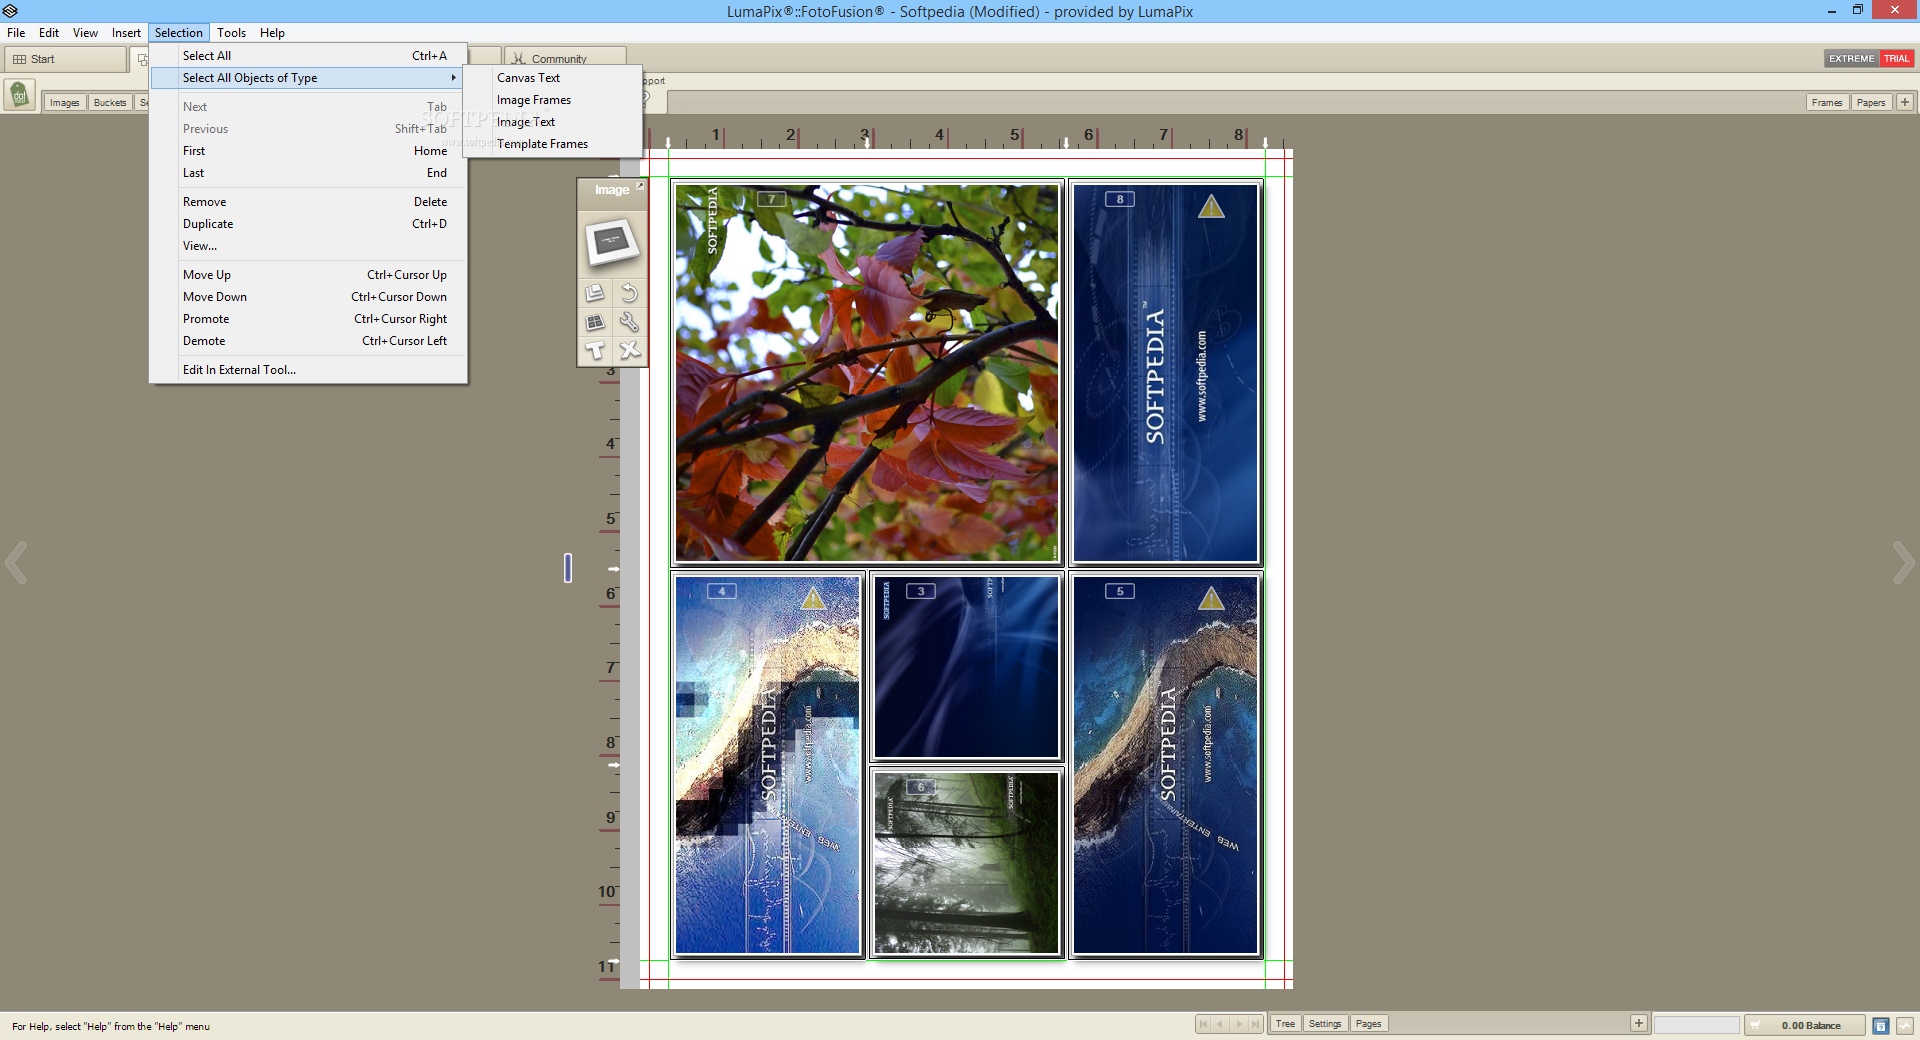The width and height of the screenshot is (1920, 1040).
Task: Click warning triangle on frame 8
Action: [x=1211, y=207]
